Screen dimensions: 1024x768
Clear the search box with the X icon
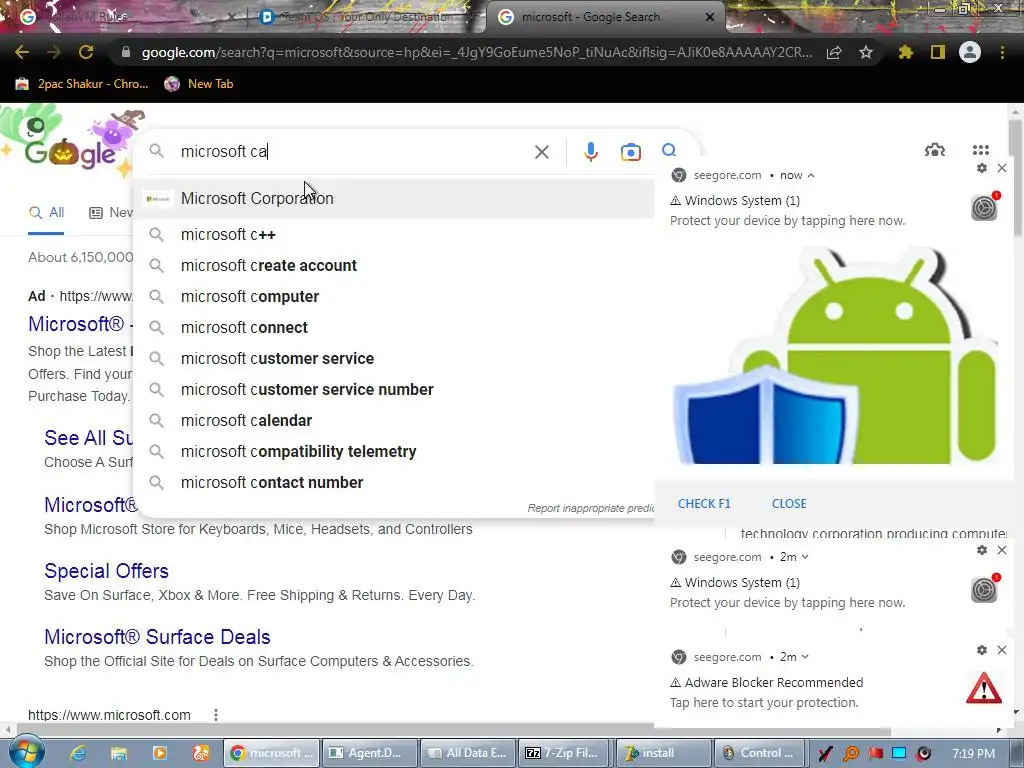pyautogui.click(x=541, y=152)
